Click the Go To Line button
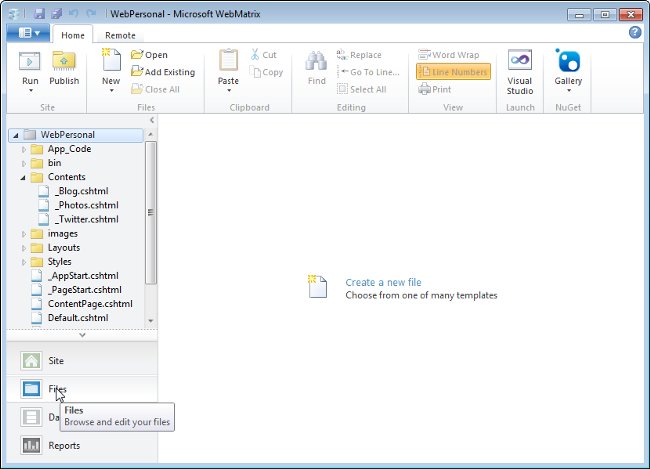650x469 pixels. coord(368,72)
